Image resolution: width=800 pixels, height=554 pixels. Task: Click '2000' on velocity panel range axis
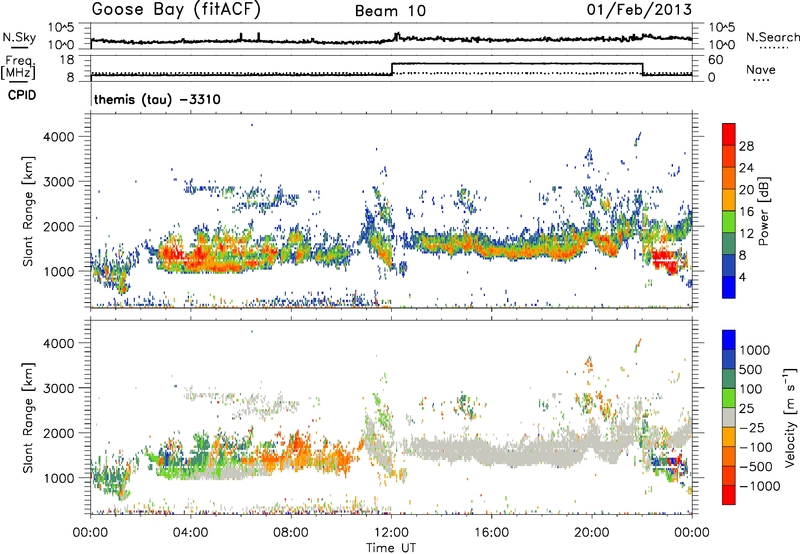pyautogui.click(x=58, y=433)
